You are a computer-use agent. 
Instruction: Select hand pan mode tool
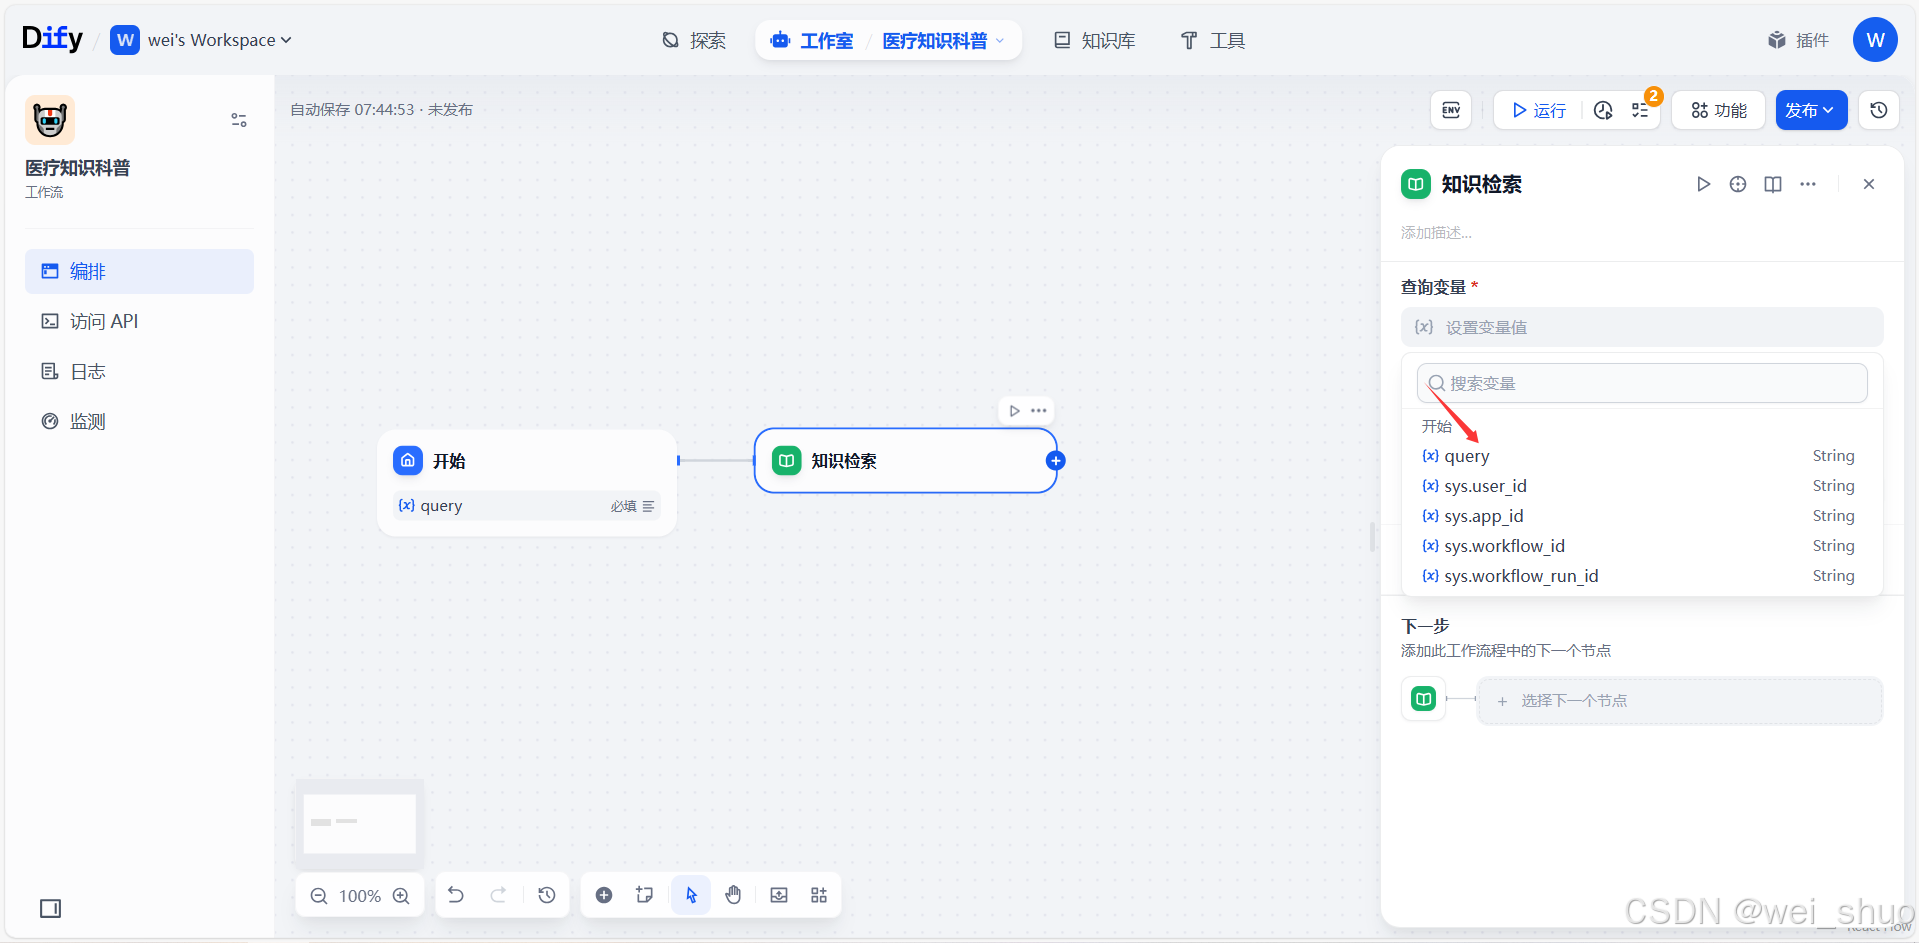[x=733, y=895]
